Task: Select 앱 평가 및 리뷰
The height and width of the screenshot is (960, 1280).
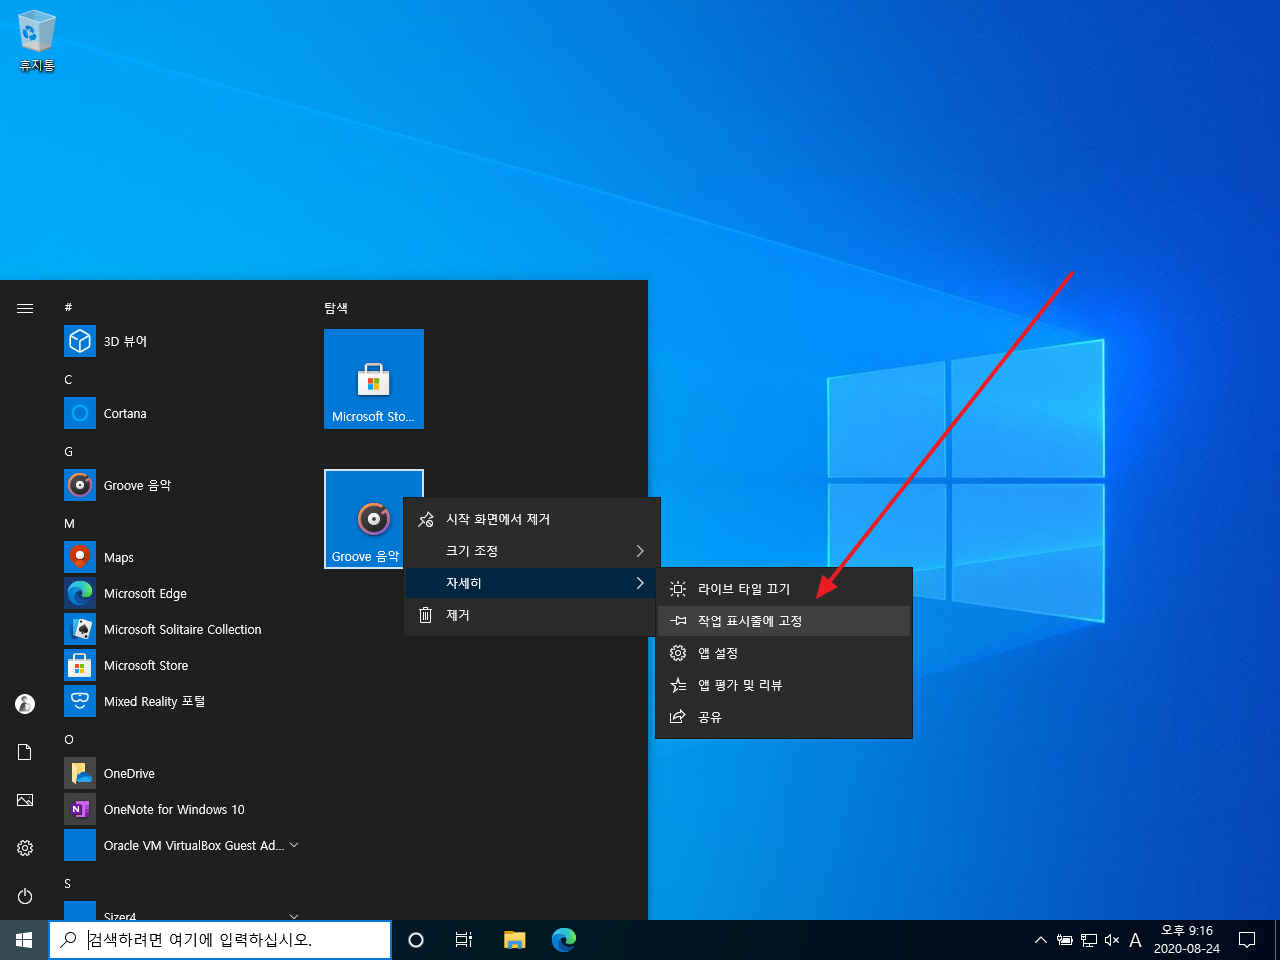Action: pos(784,685)
